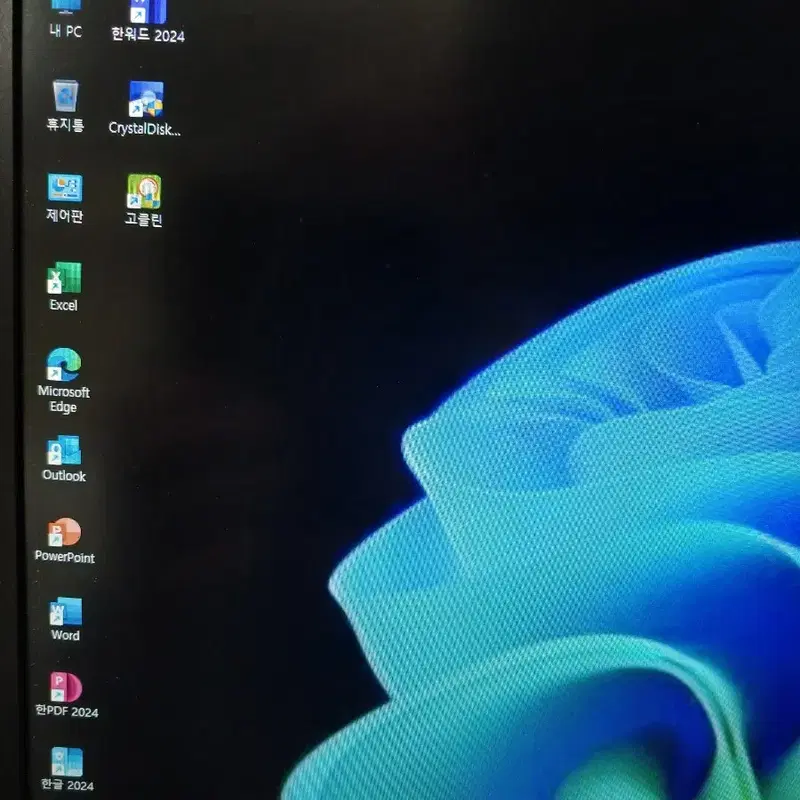Click the "고클린" text label
Screen dimensions: 800x800
pos(144,219)
